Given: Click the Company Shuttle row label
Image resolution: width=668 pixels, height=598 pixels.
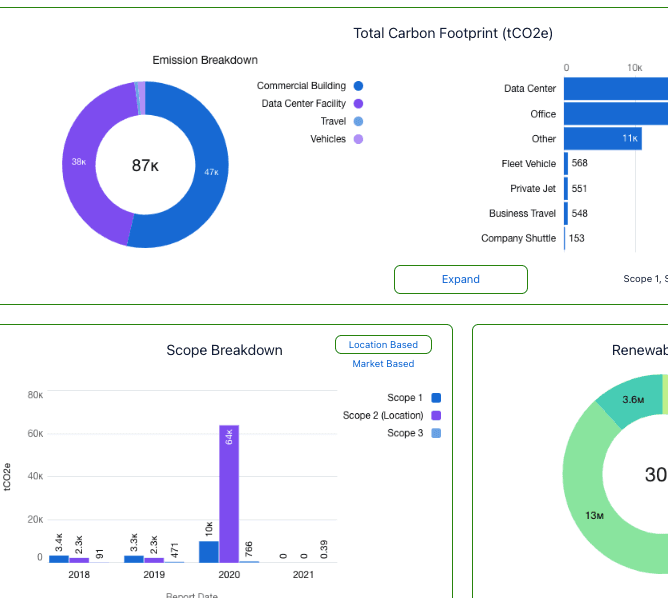Looking at the screenshot, I should click(x=518, y=239).
